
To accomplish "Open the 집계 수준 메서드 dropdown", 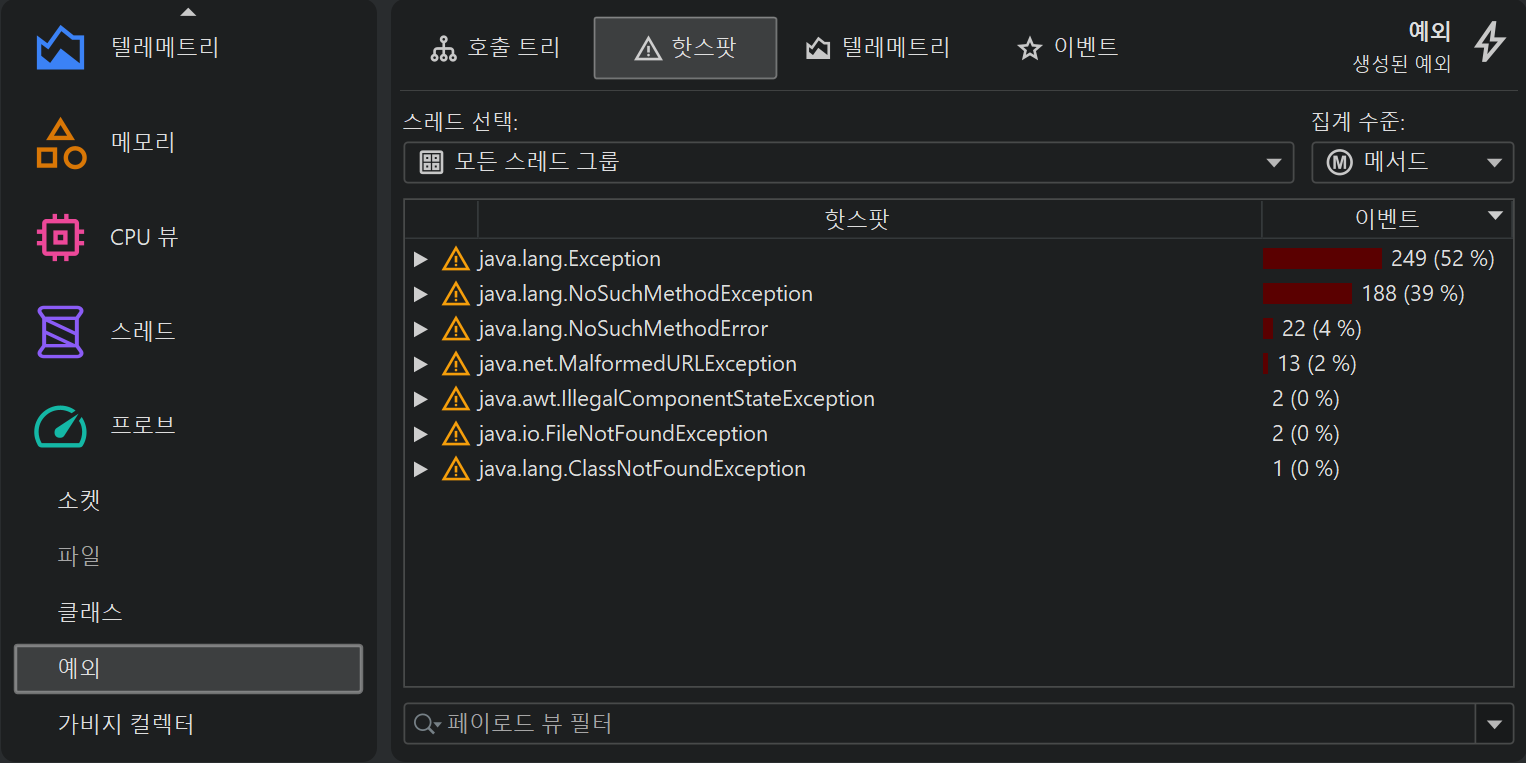I will [x=1412, y=162].
